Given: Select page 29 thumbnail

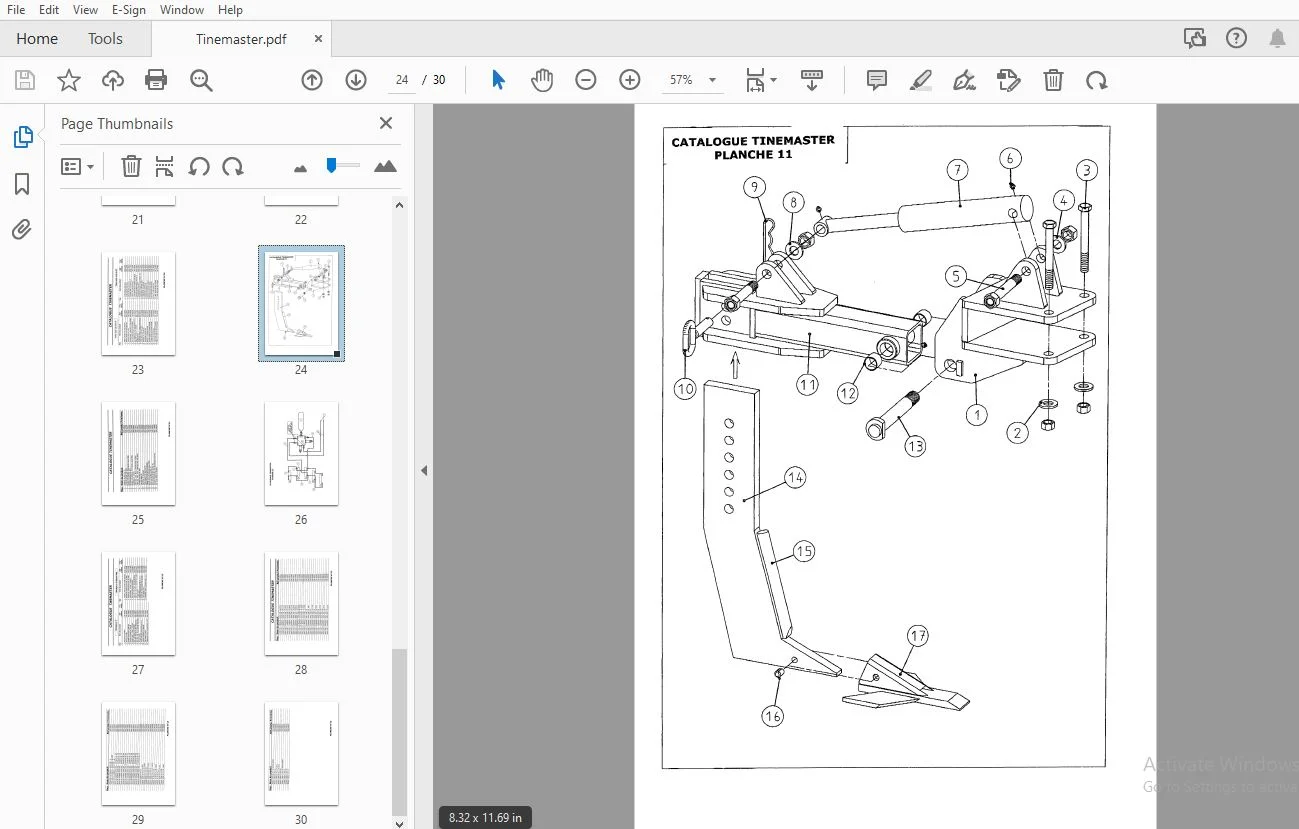Looking at the screenshot, I should (x=138, y=754).
